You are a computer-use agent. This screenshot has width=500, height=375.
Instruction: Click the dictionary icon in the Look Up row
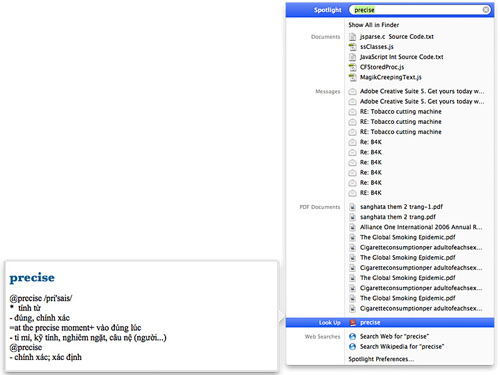pyautogui.click(x=353, y=323)
